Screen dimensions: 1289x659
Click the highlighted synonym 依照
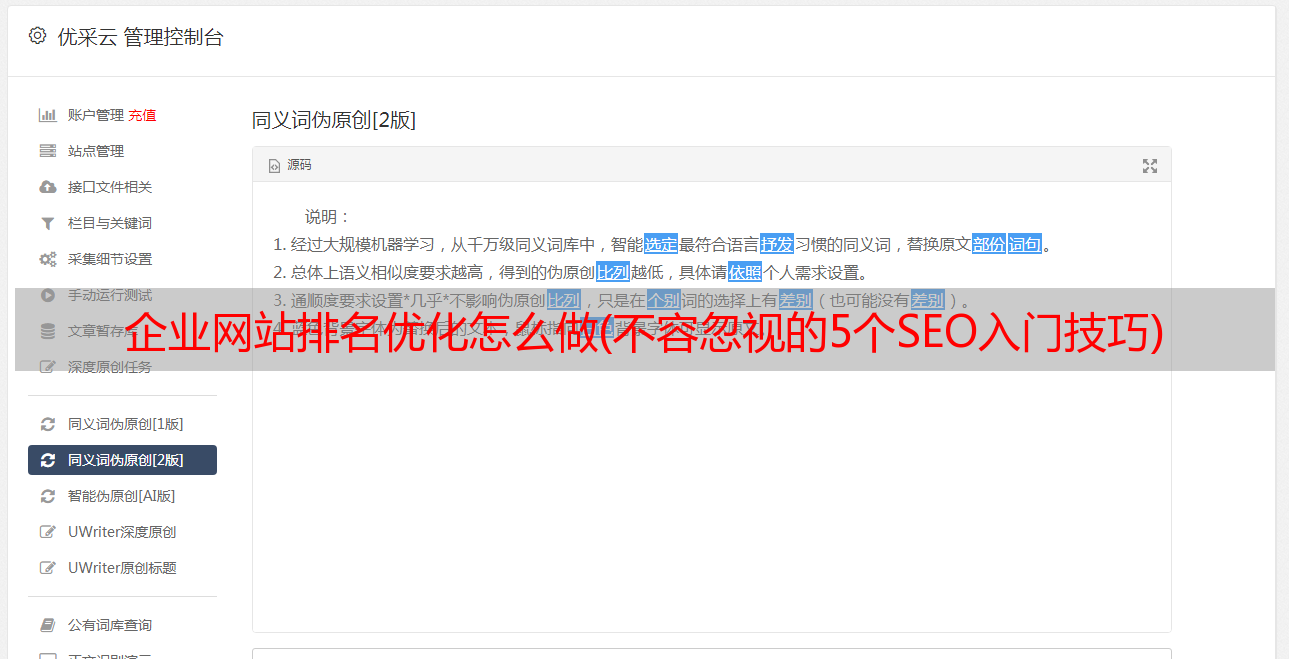tap(745, 272)
